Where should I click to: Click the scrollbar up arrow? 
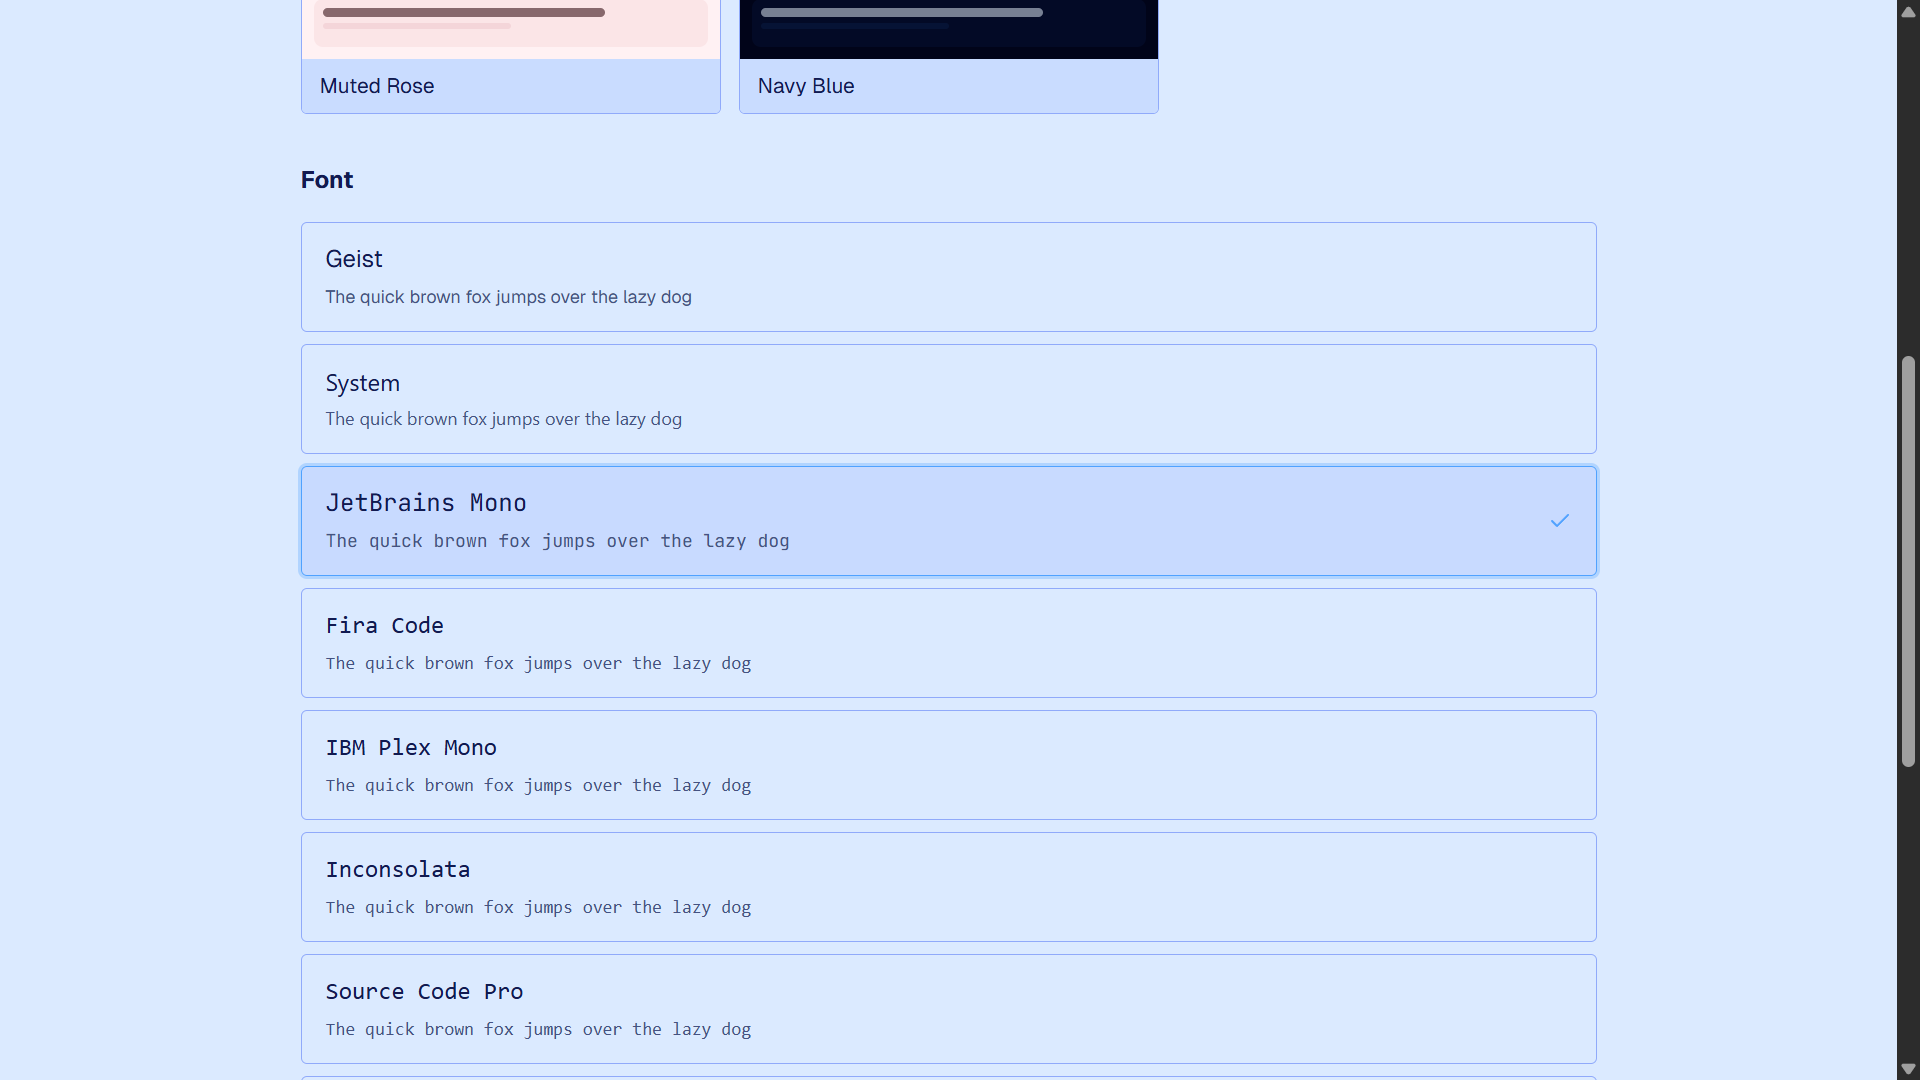tap(1908, 12)
